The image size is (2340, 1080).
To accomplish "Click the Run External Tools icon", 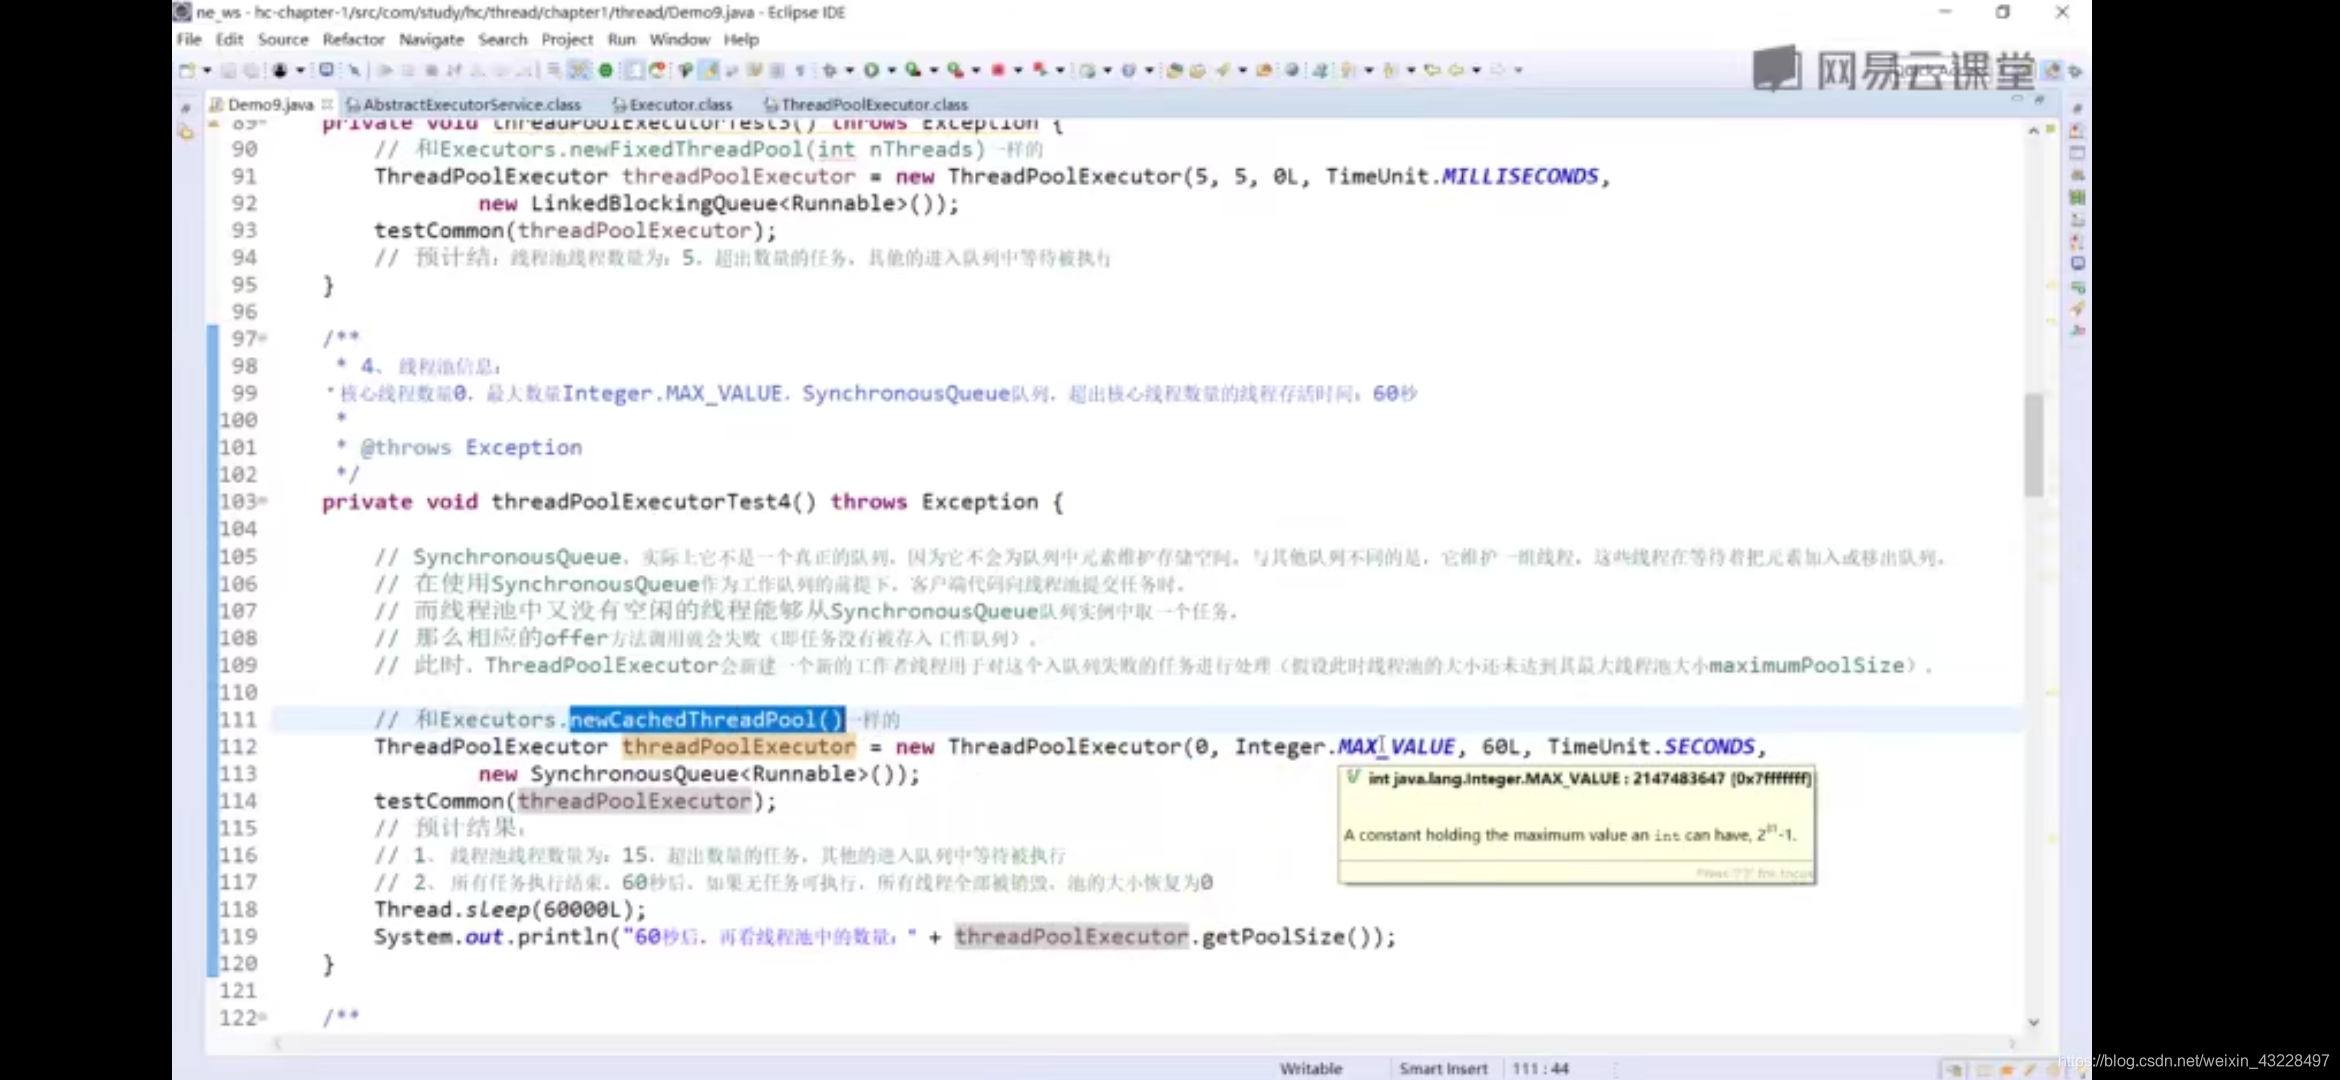I will (955, 70).
